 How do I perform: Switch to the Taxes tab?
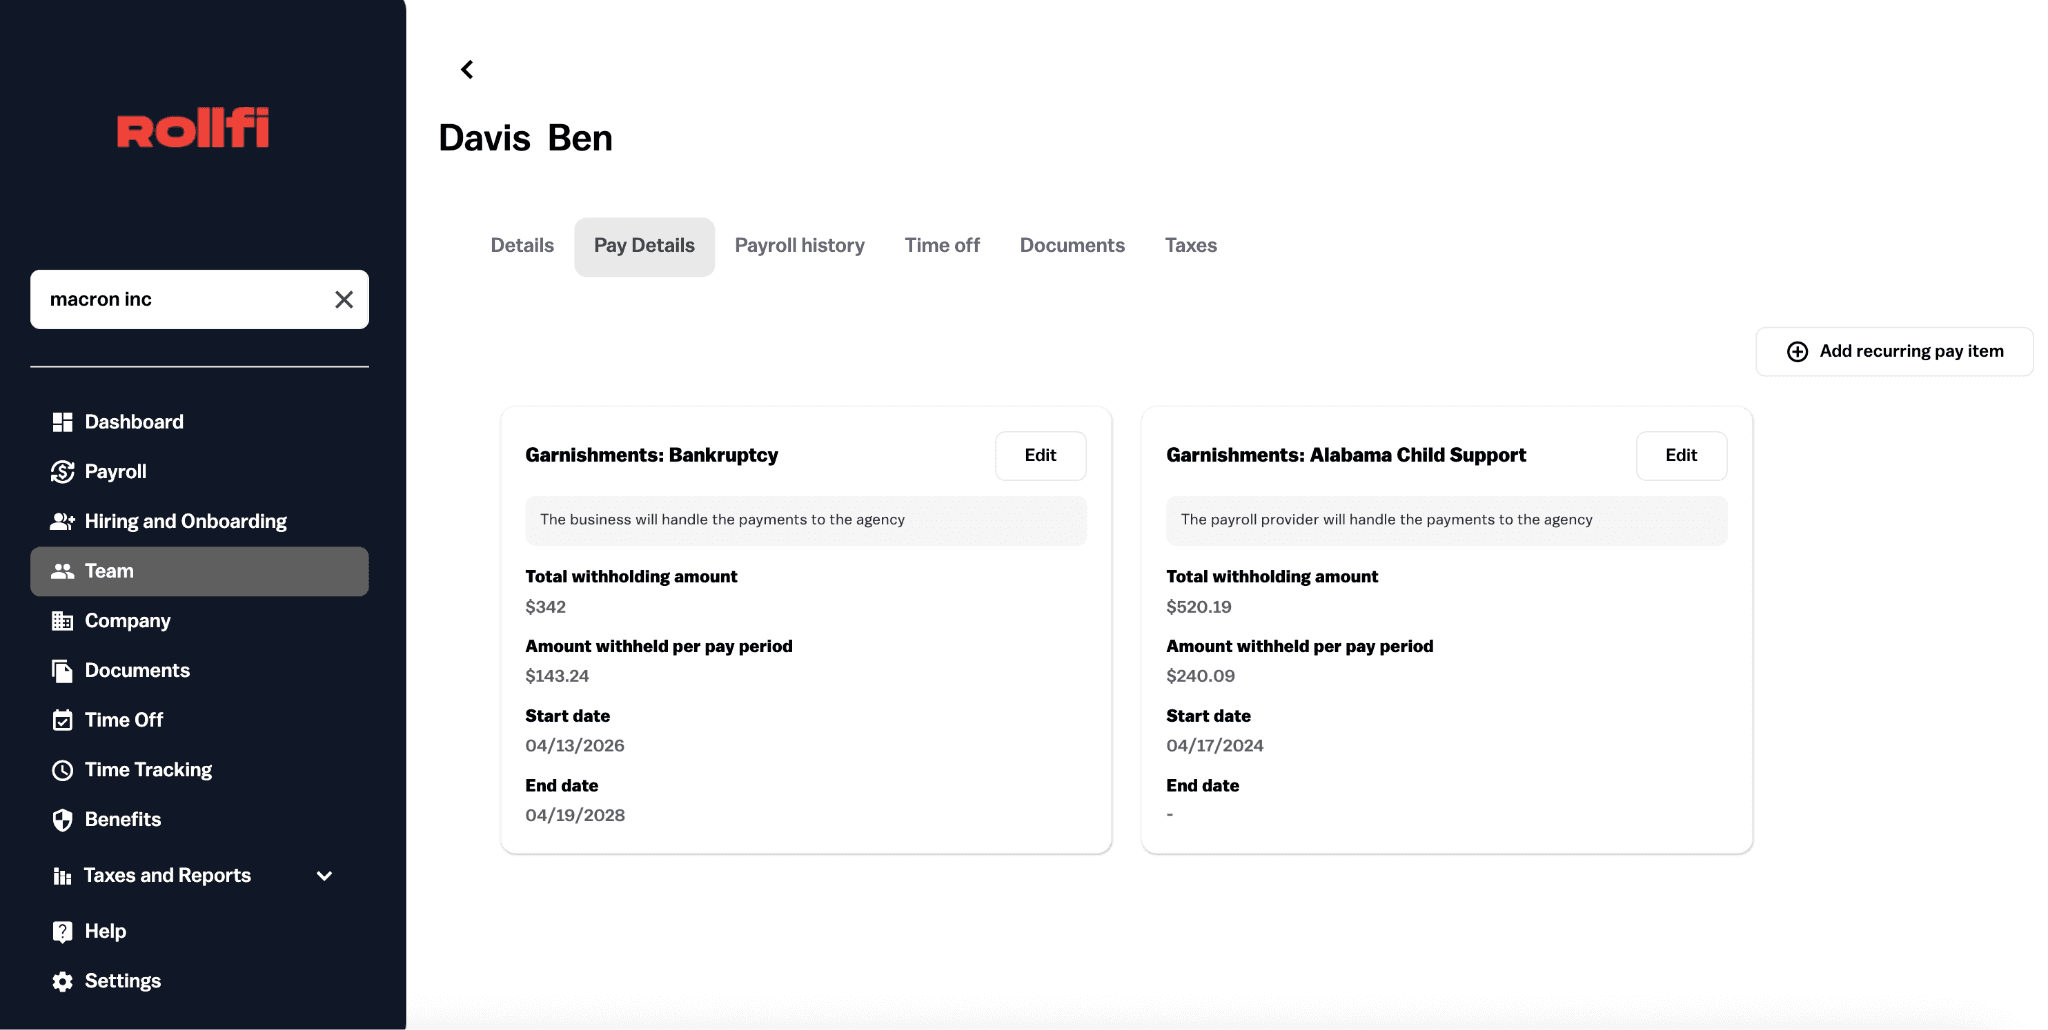1190,246
